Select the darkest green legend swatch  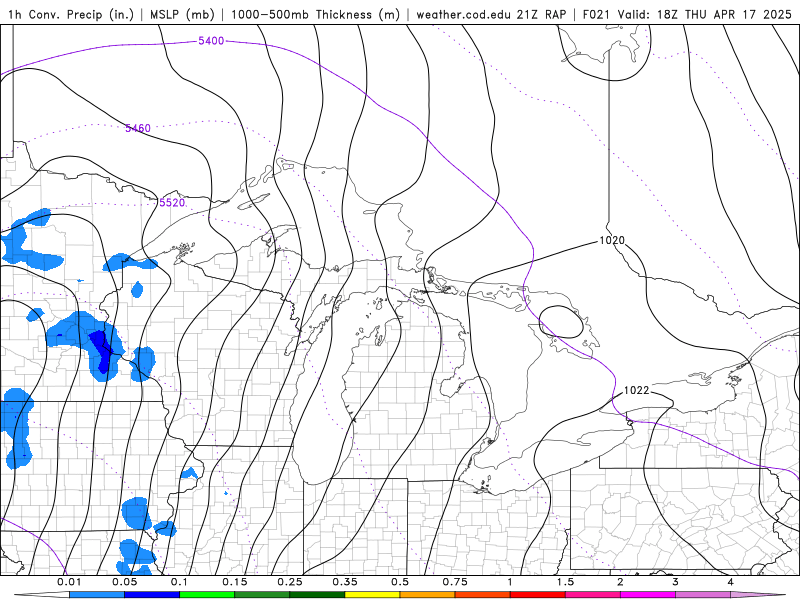(x=317, y=595)
